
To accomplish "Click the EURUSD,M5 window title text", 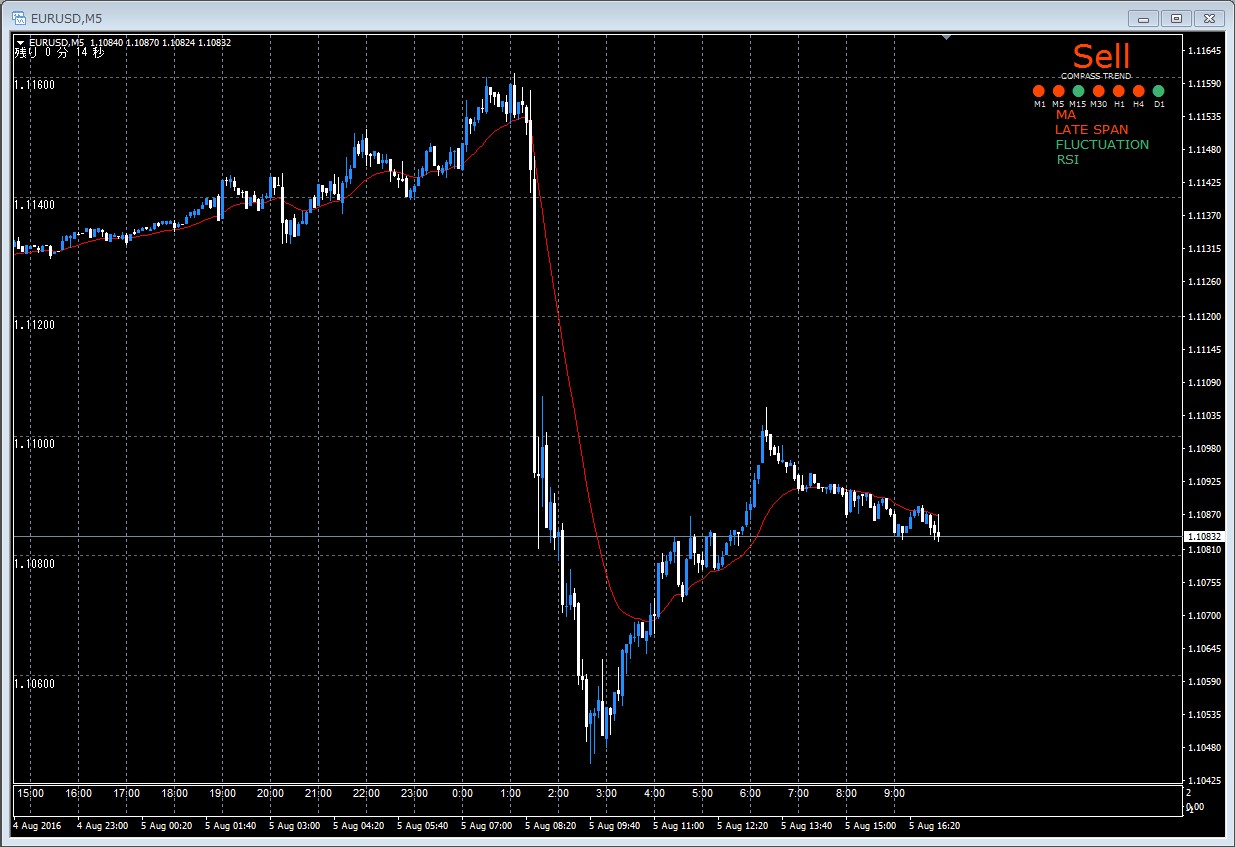I will (67, 19).
